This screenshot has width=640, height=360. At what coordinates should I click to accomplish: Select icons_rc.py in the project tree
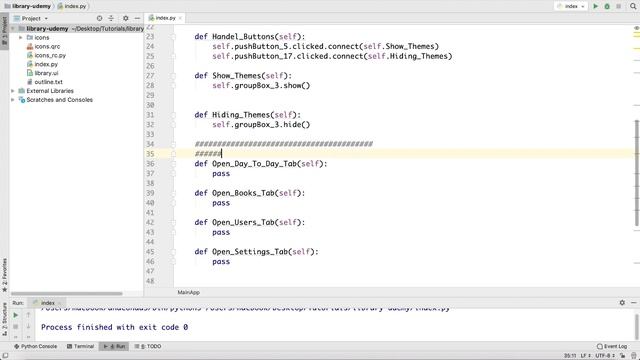pos(46,56)
